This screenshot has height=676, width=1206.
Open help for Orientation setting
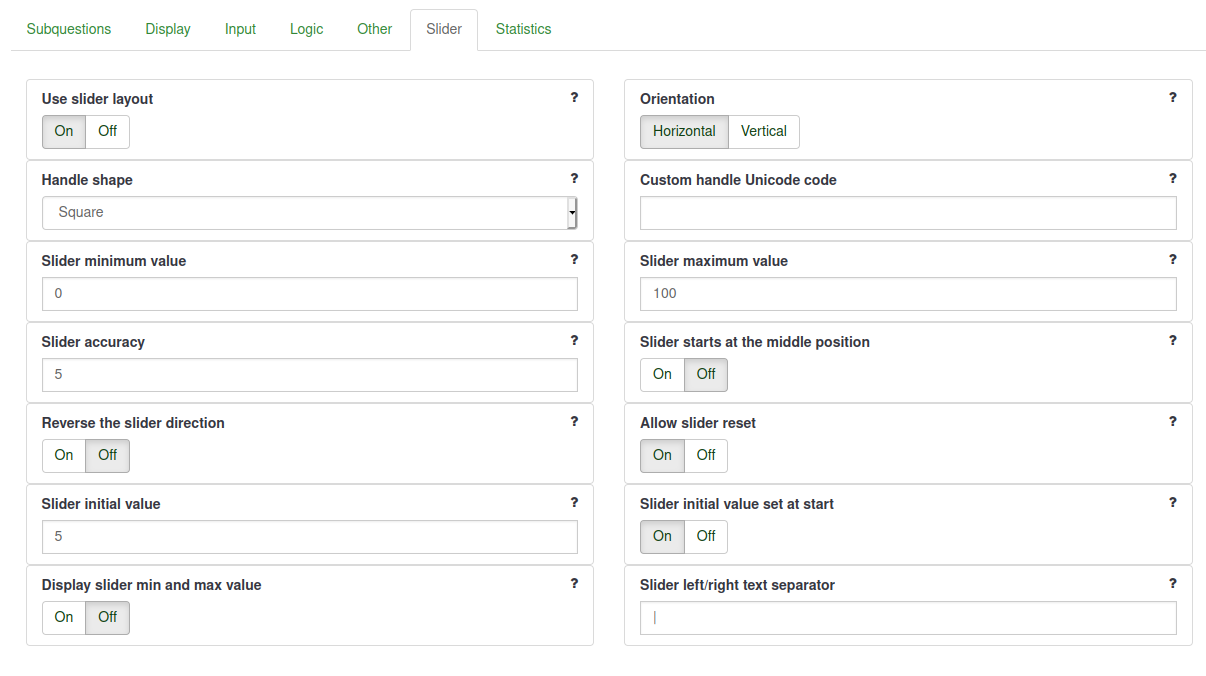coord(1173,98)
